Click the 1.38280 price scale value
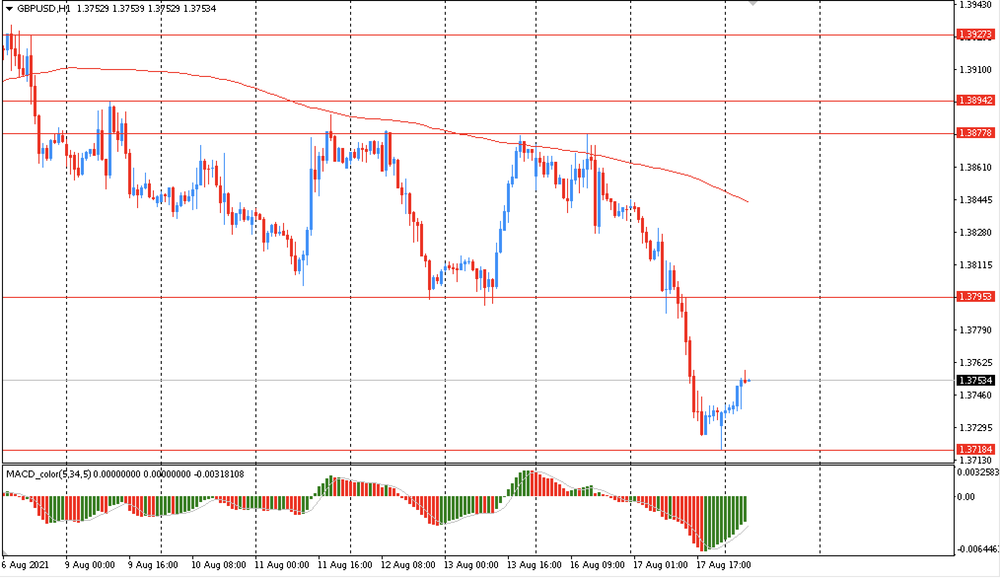This screenshot has width=1000, height=578. tap(976, 232)
